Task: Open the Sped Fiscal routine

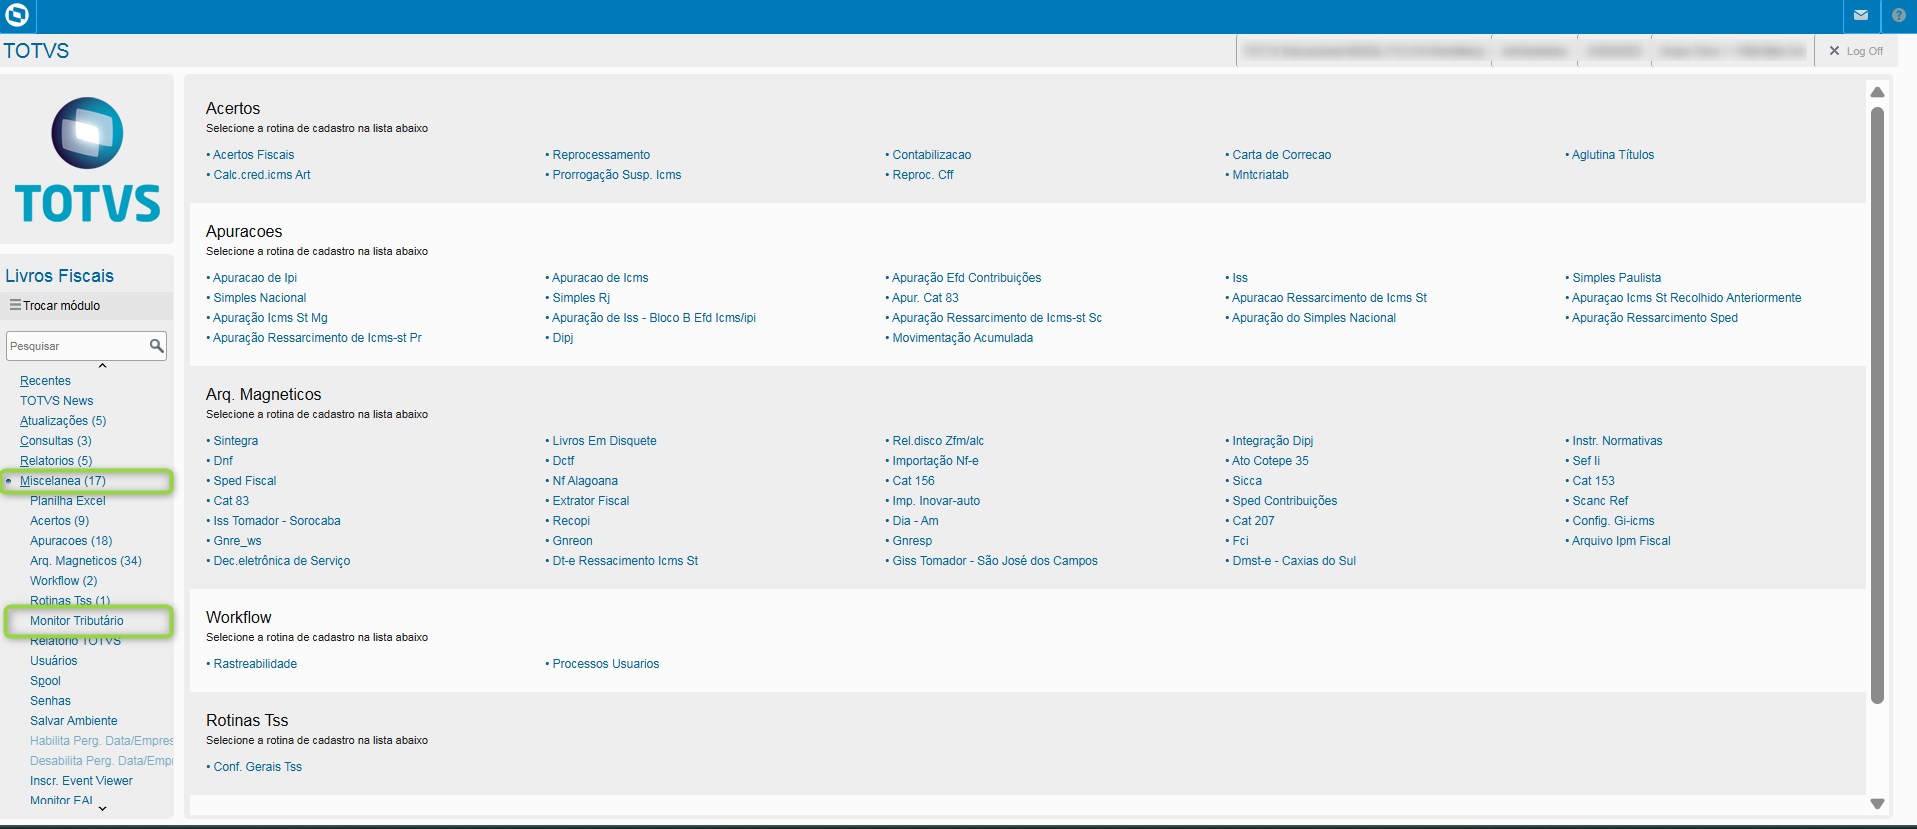Action: coord(245,481)
